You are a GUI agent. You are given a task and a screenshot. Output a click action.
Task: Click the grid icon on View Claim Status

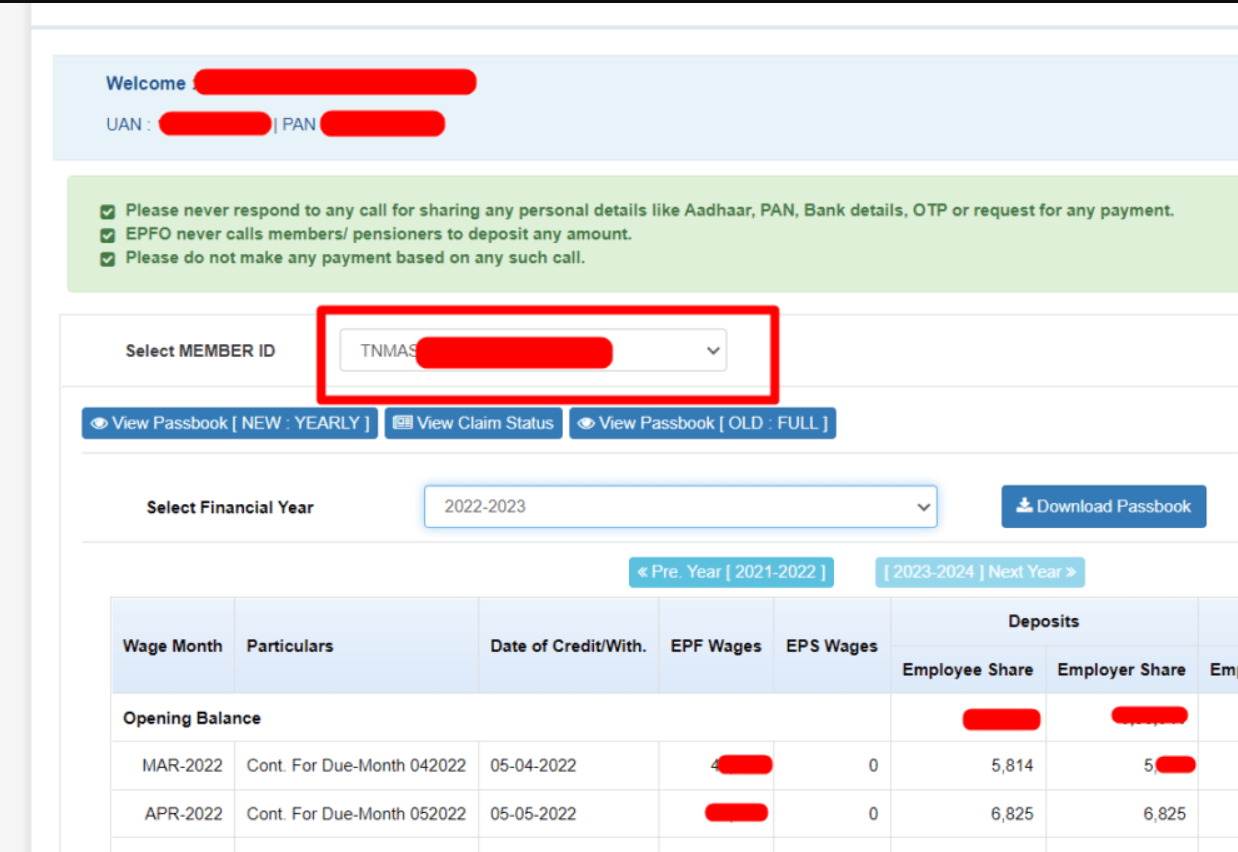pos(404,423)
